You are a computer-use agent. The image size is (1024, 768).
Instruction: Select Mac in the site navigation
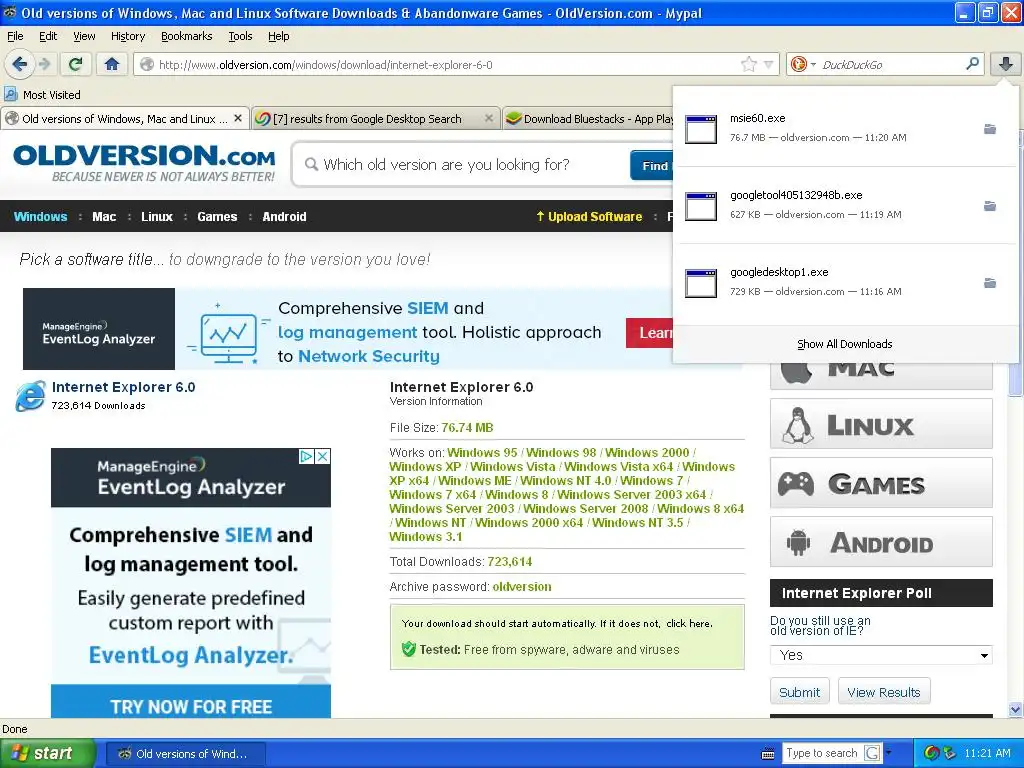(x=104, y=216)
